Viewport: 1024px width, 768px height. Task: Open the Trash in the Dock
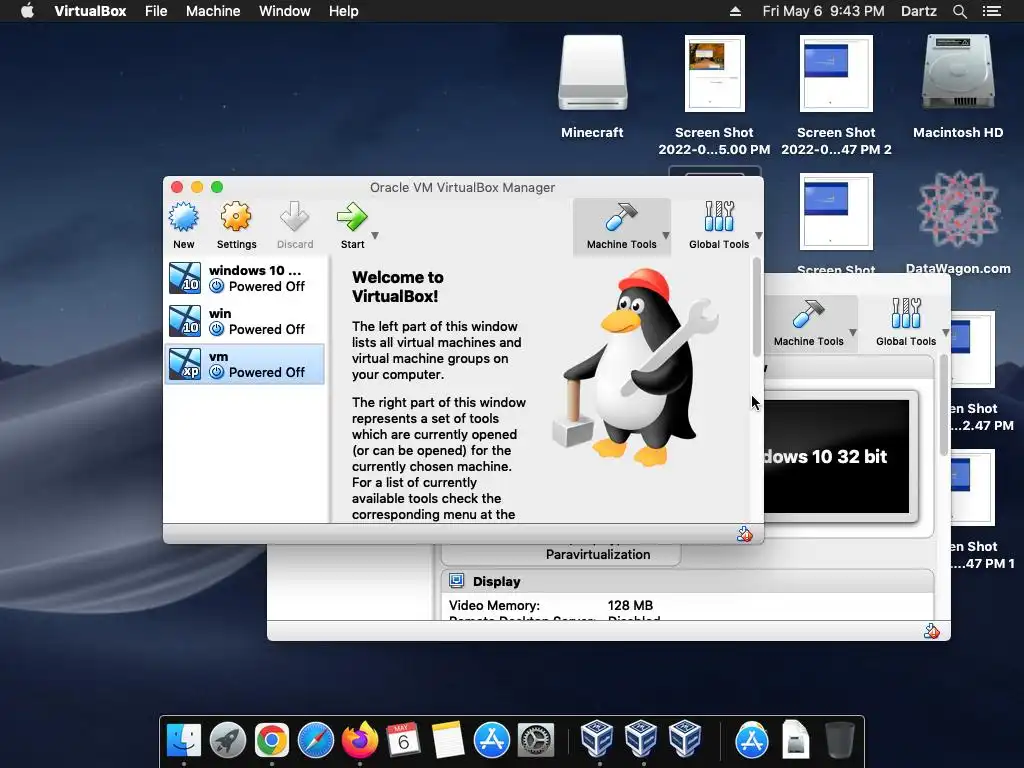pos(839,740)
